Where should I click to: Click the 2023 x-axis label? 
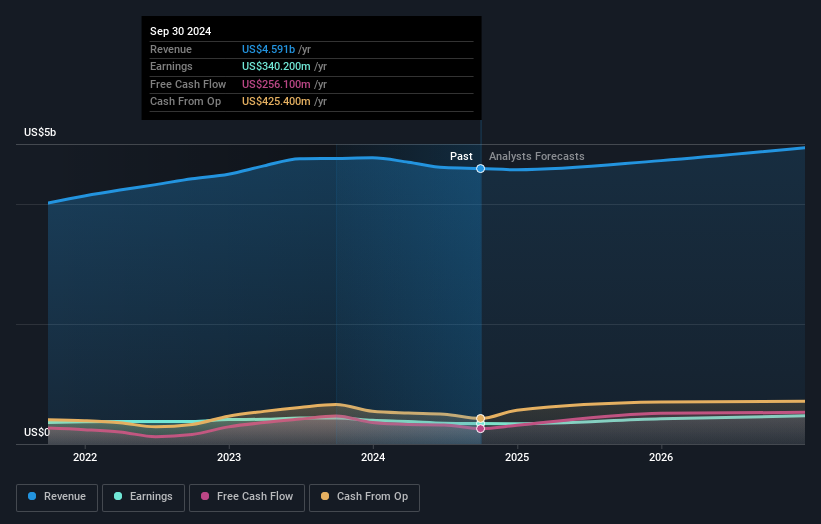[229, 457]
